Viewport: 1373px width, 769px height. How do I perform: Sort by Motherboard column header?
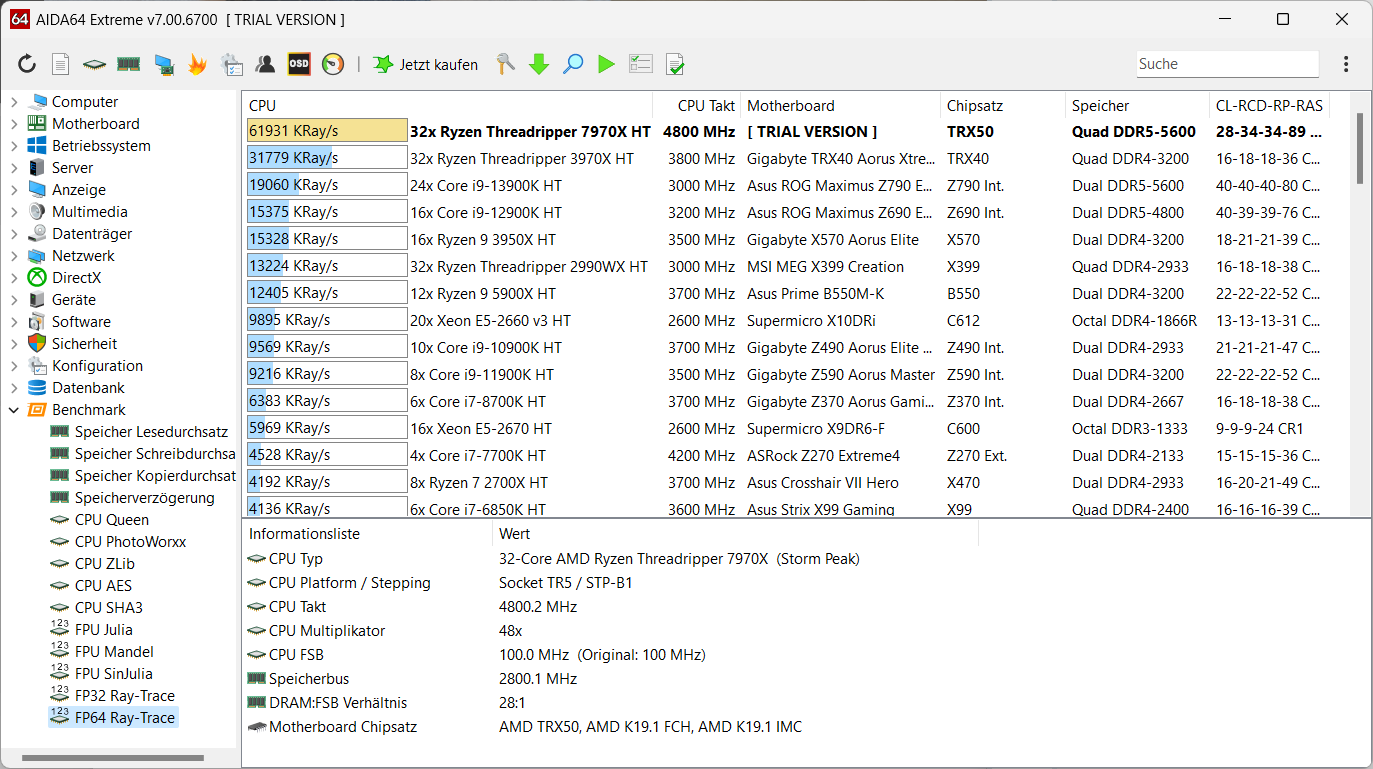point(840,106)
